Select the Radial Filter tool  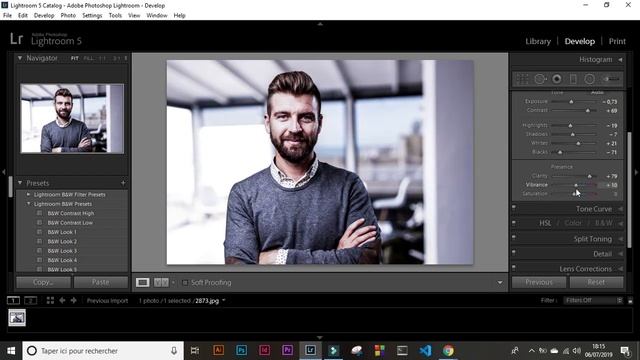[589, 79]
